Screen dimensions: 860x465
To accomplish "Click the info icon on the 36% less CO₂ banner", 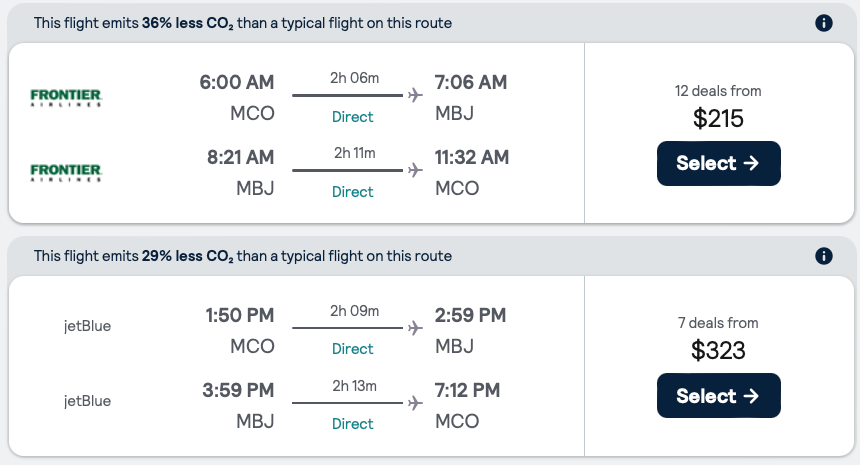I will [x=824, y=23].
